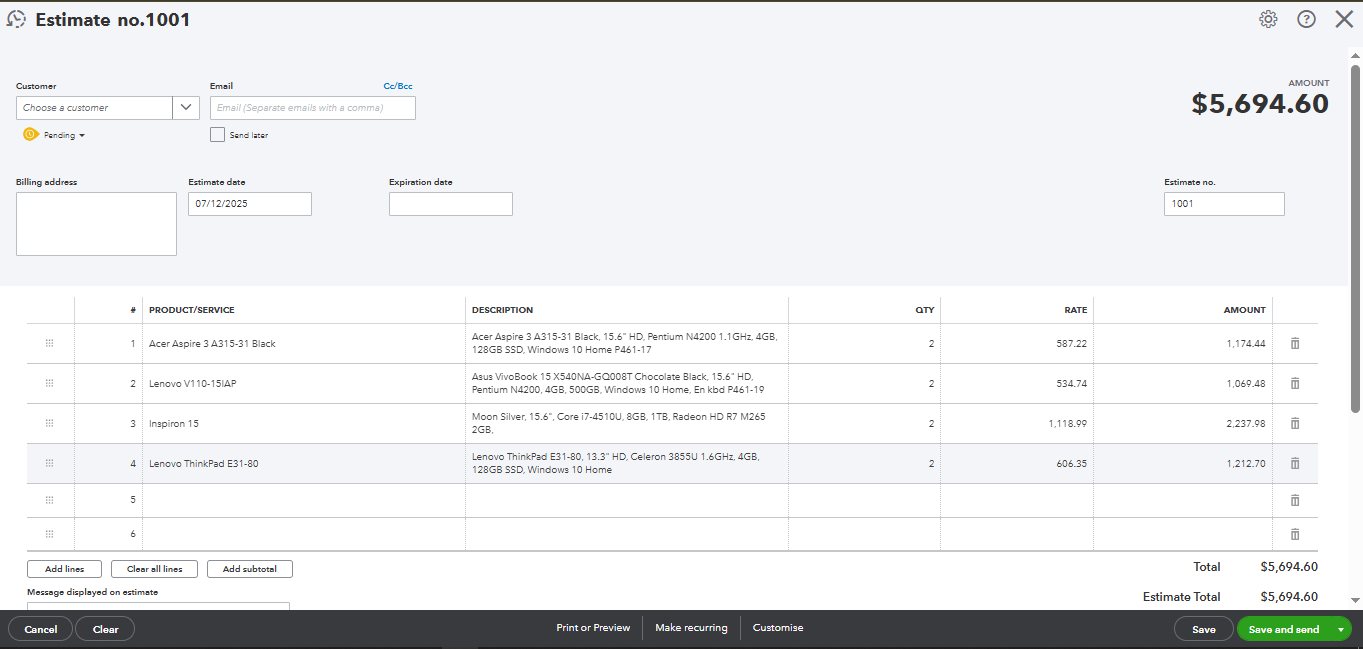The image size is (1363, 649).
Task: Grab the drag handle of row 3
Action: coord(49,423)
